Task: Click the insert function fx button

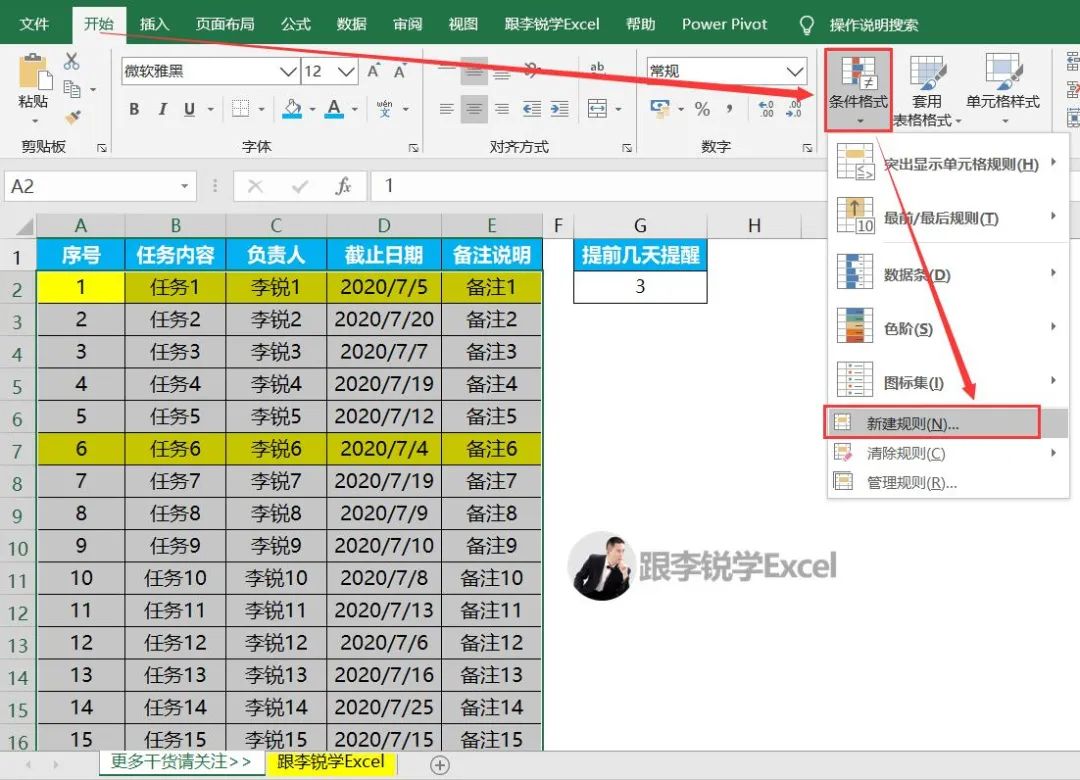Action: point(343,186)
